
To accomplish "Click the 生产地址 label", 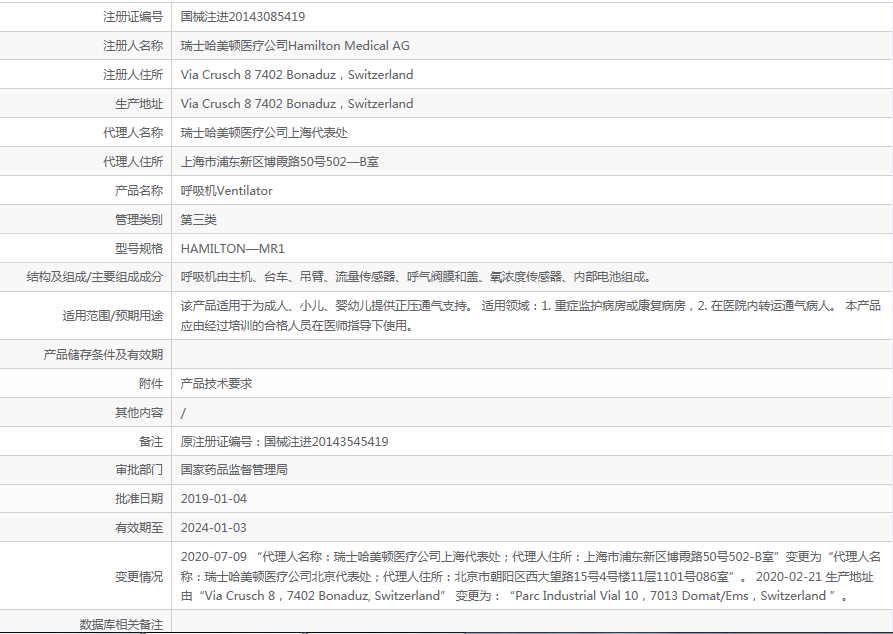I will pyautogui.click(x=139, y=104).
